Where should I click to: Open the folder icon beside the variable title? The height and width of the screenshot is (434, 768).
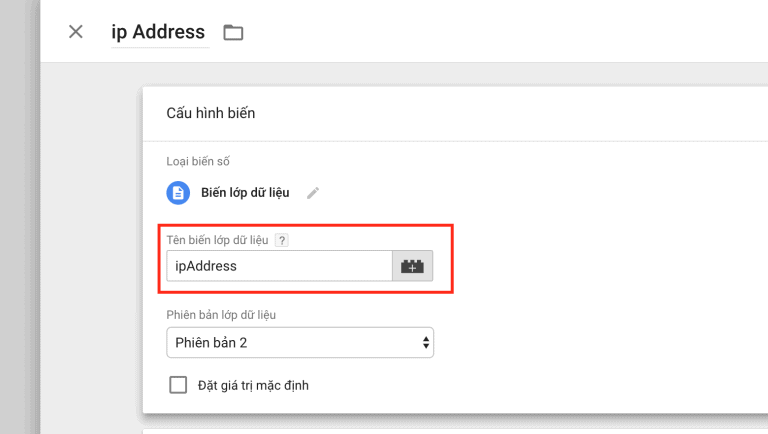[233, 32]
